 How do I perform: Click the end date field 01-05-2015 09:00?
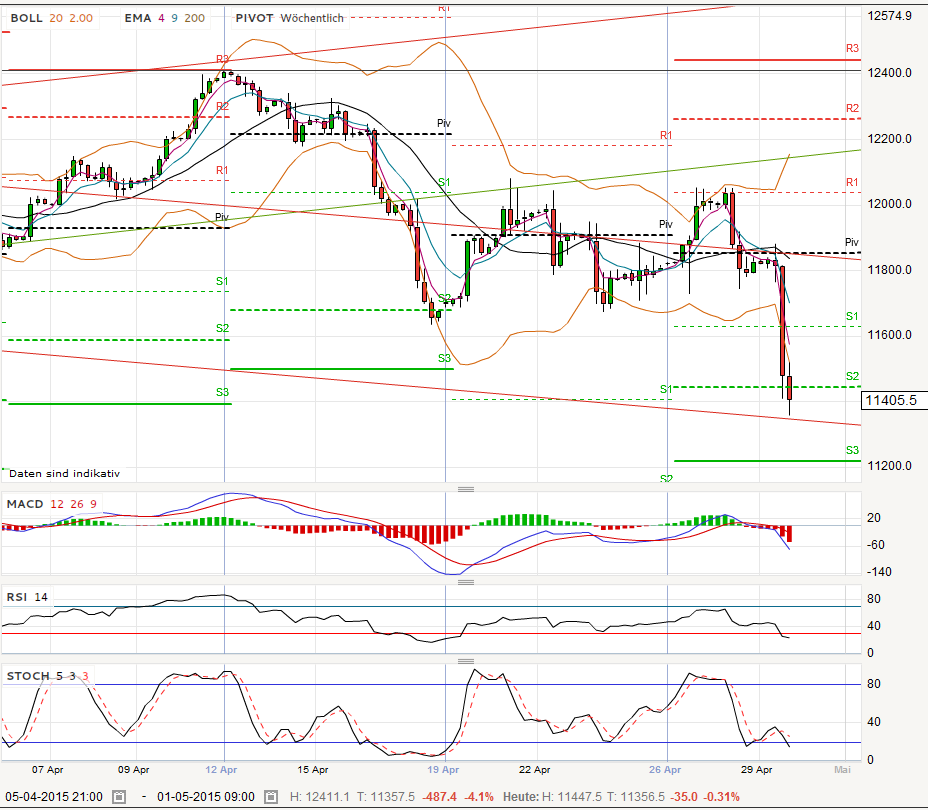(x=205, y=797)
